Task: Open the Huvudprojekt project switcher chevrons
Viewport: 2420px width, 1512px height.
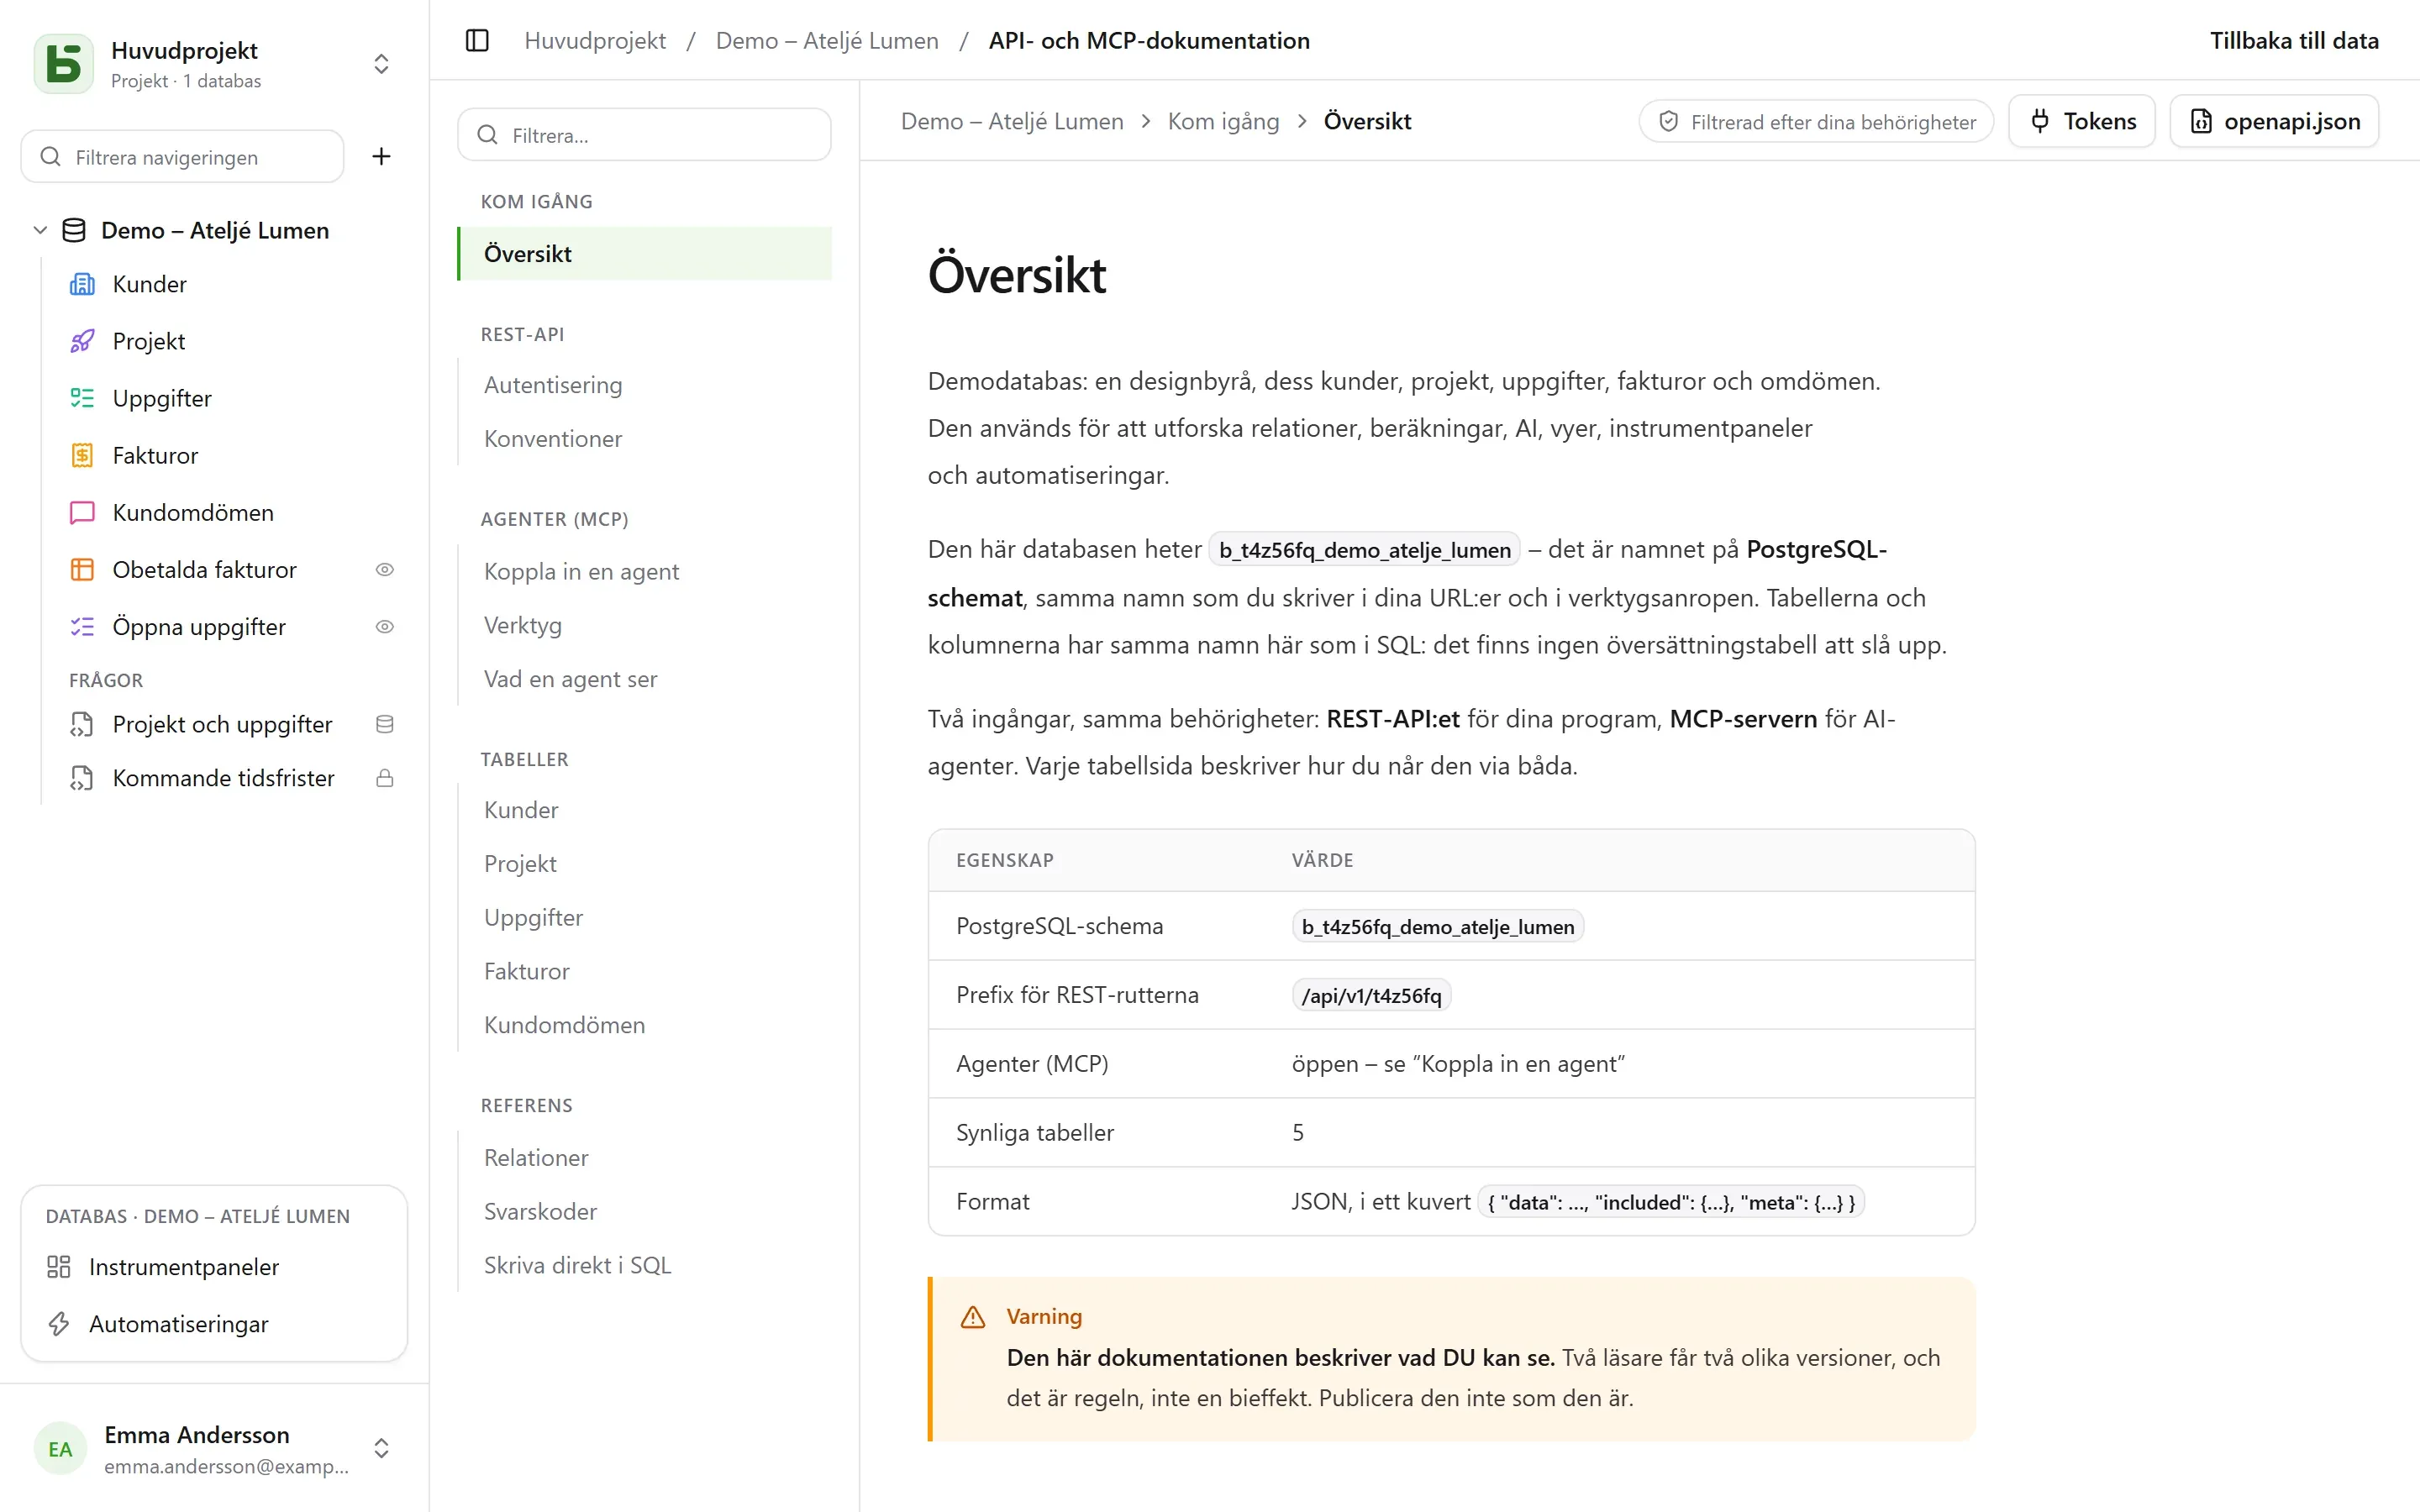Action: coord(381,64)
